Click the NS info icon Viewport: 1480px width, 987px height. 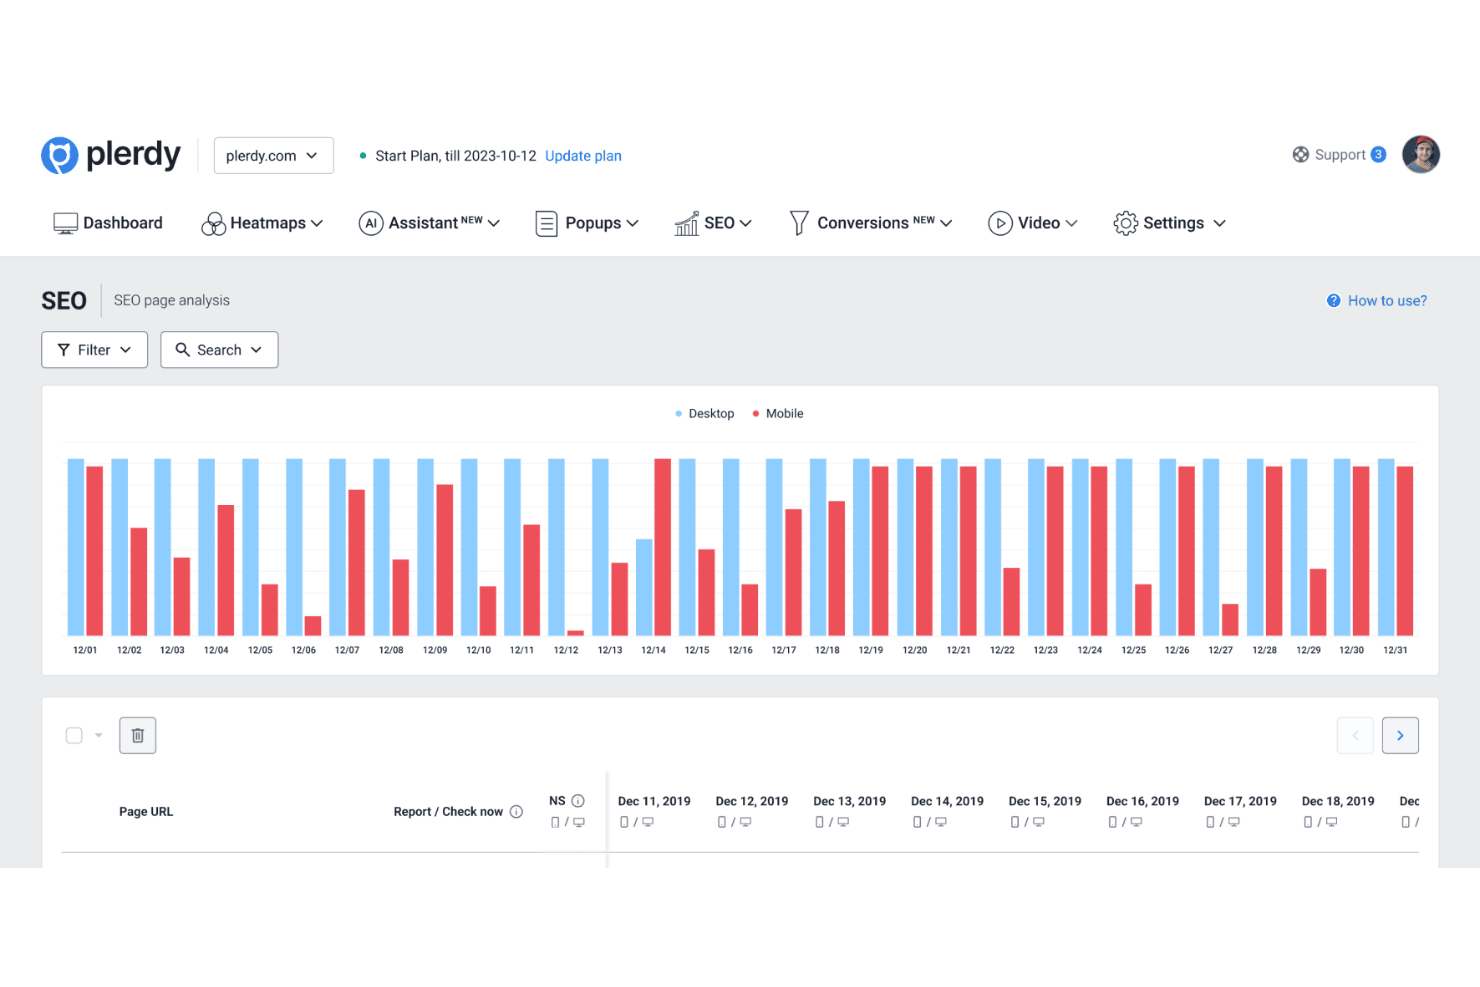pos(578,801)
